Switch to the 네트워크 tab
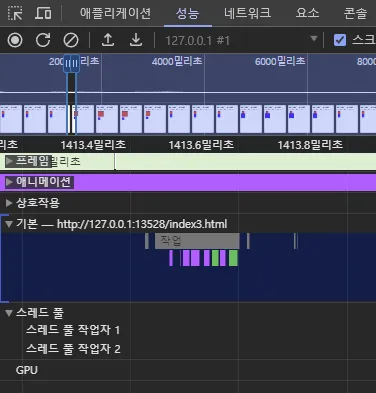Viewport: 376px width, 393px height. [247, 13]
